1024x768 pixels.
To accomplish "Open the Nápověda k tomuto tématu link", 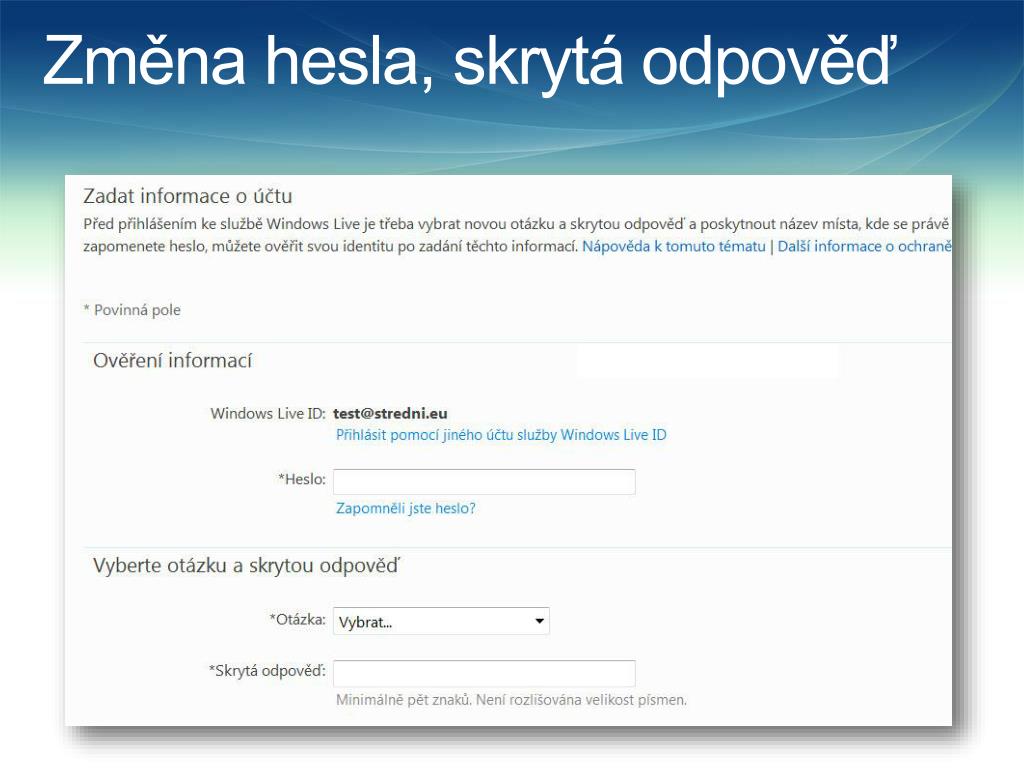I will [673, 246].
